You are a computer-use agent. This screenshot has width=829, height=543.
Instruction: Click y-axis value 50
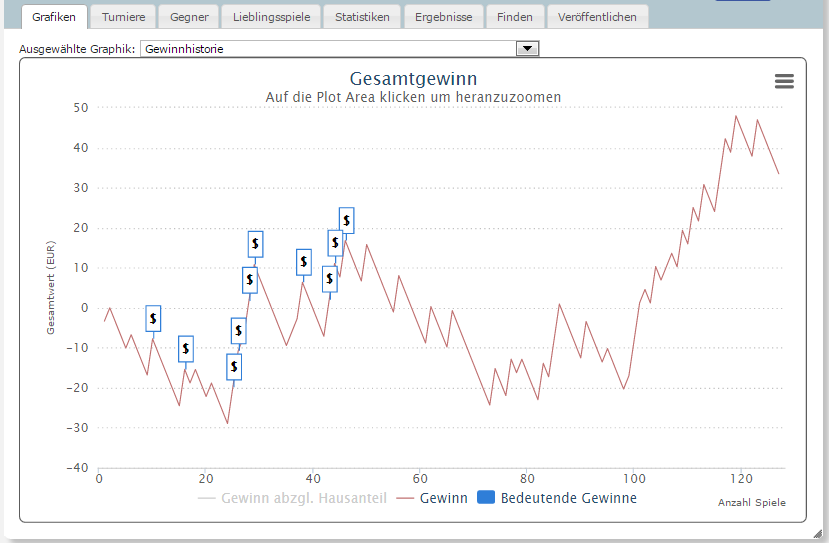click(x=81, y=108)
